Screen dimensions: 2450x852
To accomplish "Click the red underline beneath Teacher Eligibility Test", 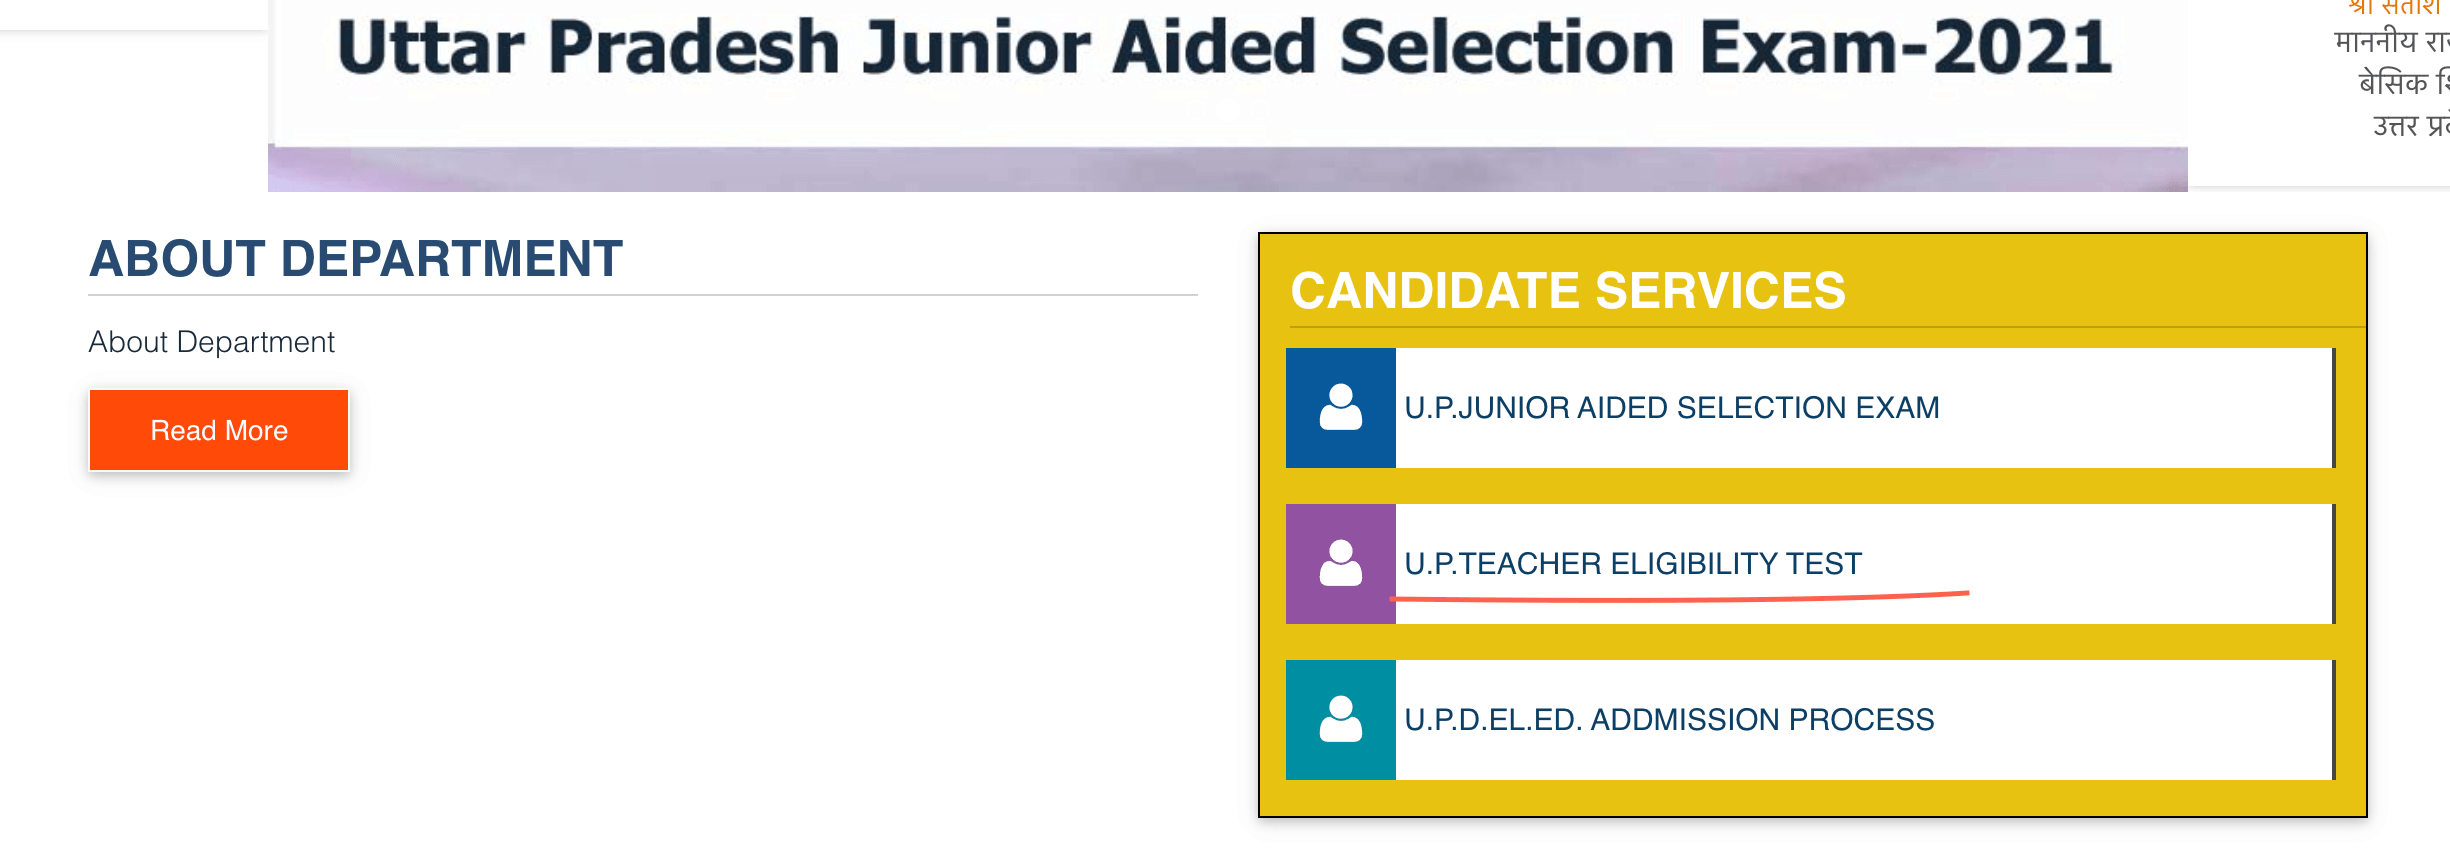I will point(1680,598).
